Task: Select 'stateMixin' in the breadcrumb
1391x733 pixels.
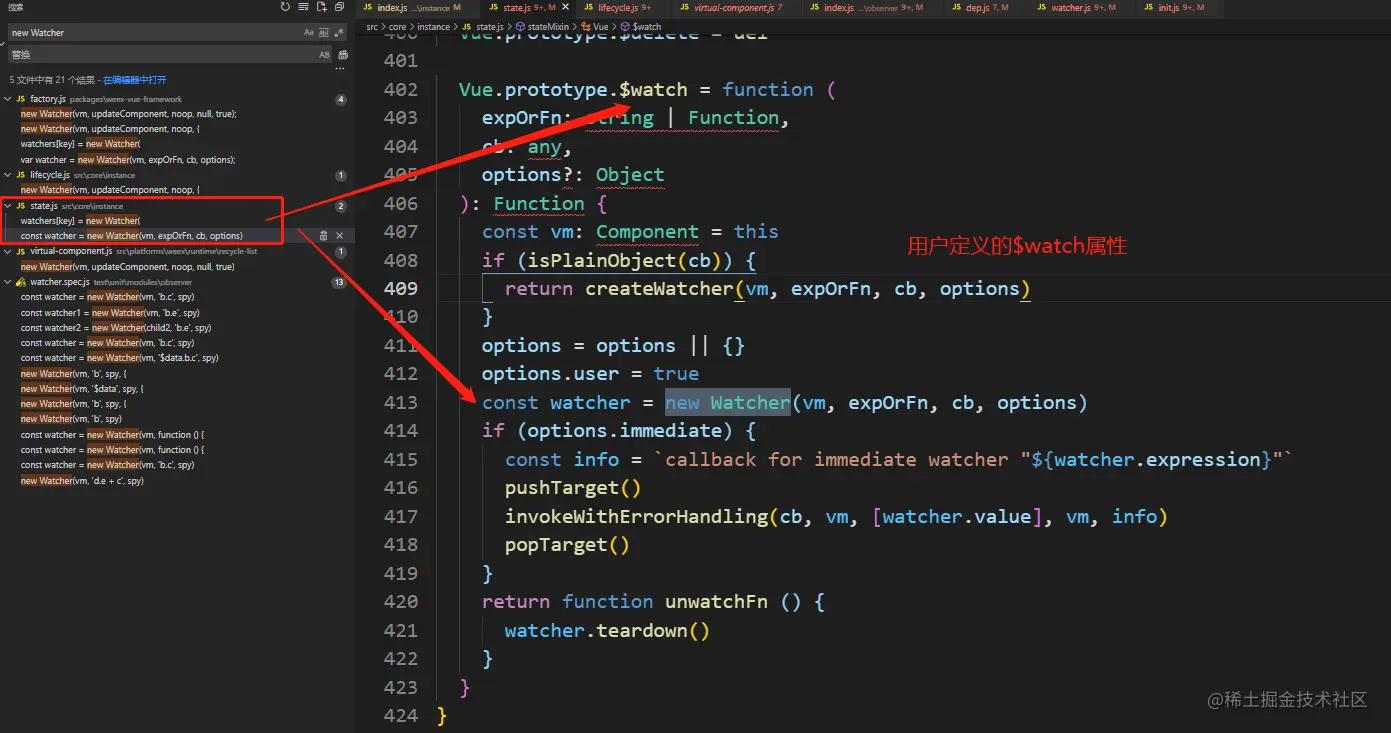Action: point(548,27)
